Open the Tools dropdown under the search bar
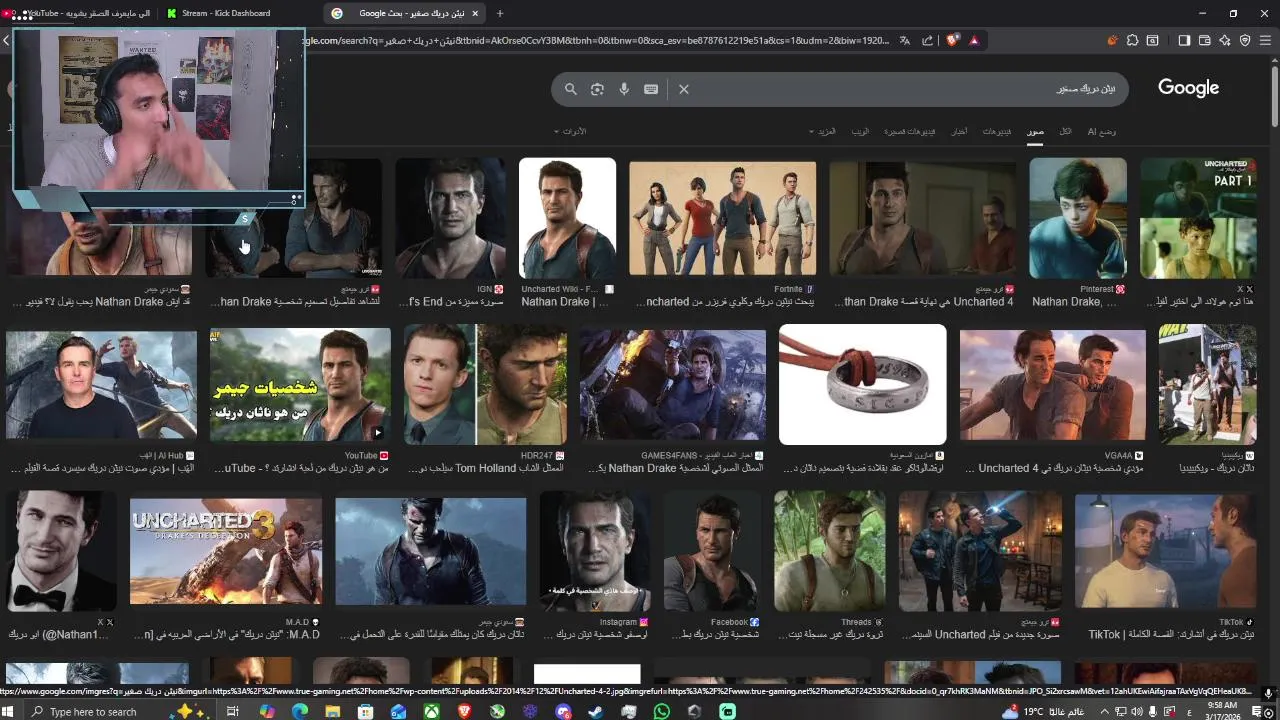Image resolution: width=1280 pixels, height=720 pixels. point(570,131)
